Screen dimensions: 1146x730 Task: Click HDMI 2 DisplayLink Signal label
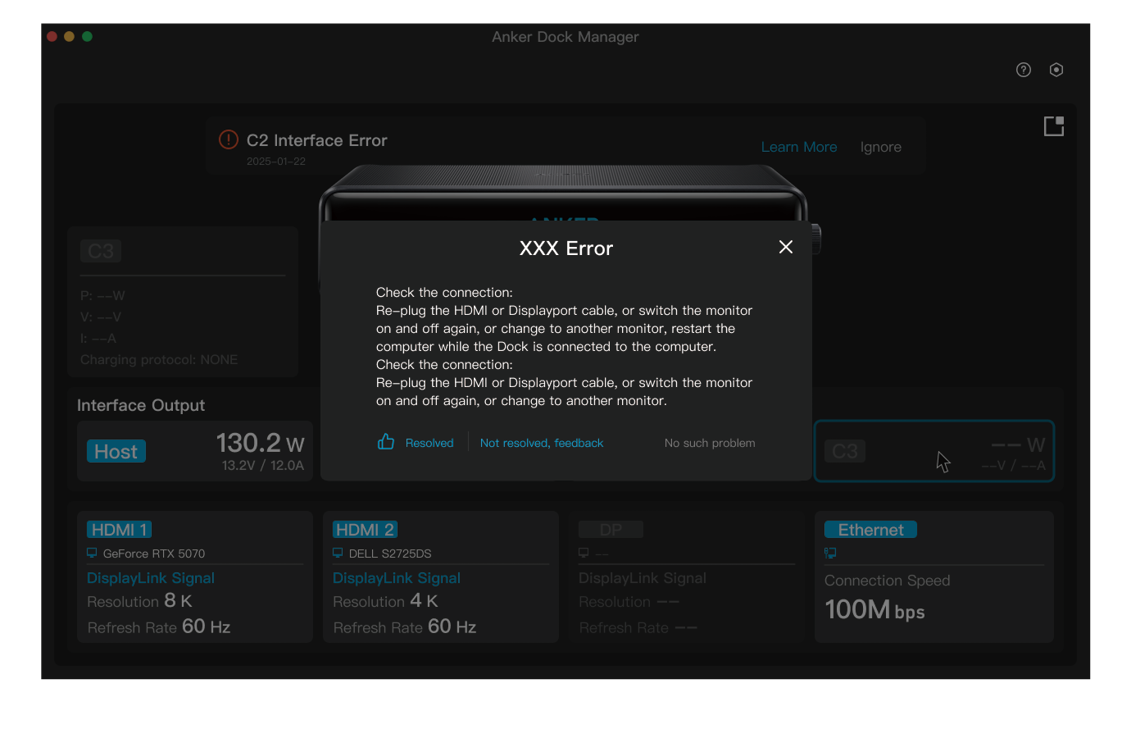(396, 578)
